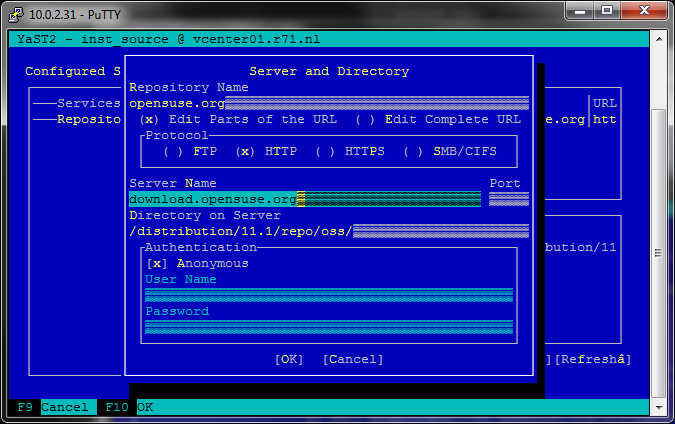Click the F10 OK function key label
Viewport: 675px width, 424px height.
point(129,407)
